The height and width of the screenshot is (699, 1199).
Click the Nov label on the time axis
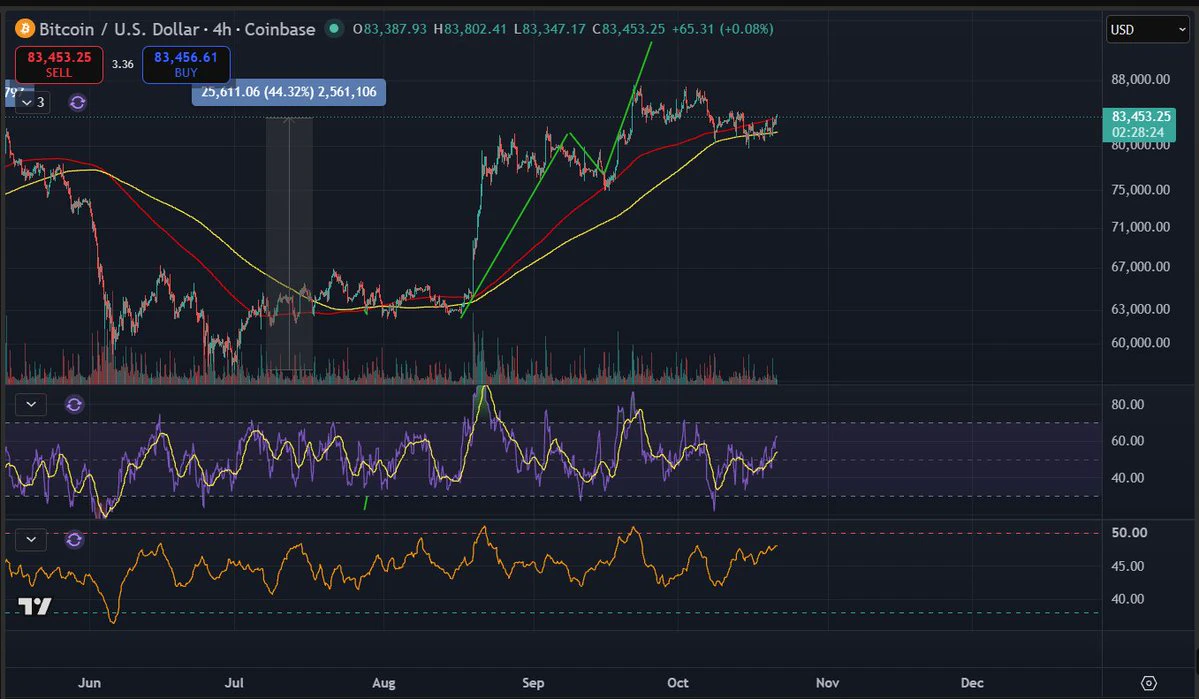tap(827, 683)
